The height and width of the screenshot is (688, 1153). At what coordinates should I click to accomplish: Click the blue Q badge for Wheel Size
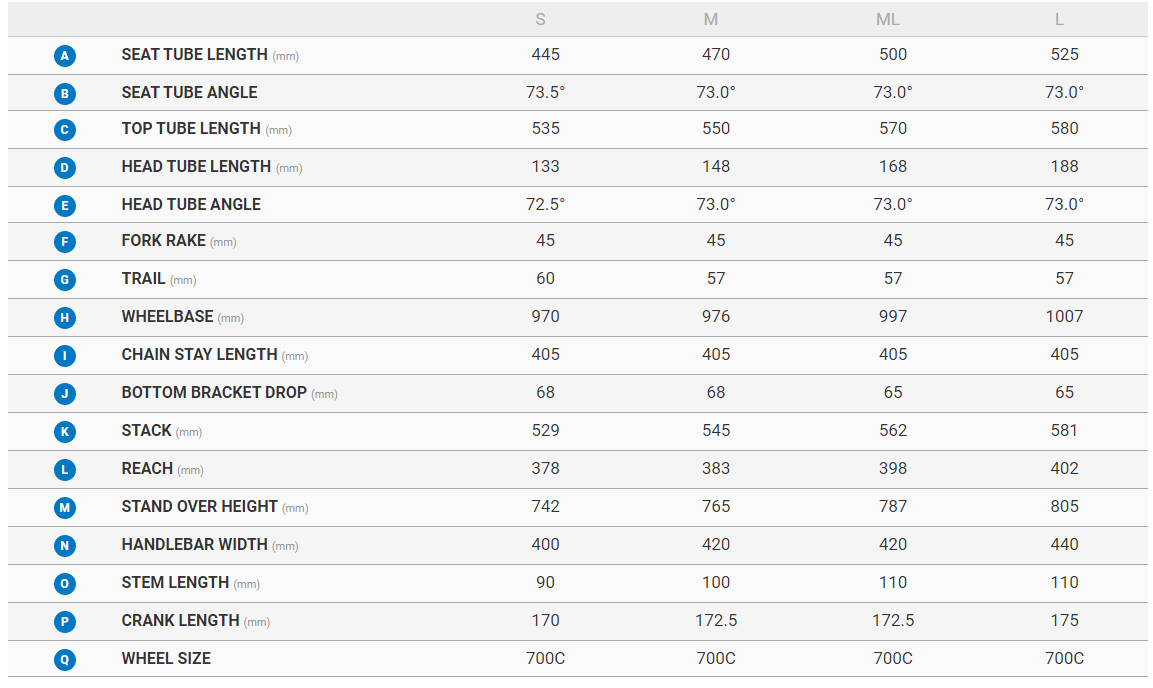(65, 660)
